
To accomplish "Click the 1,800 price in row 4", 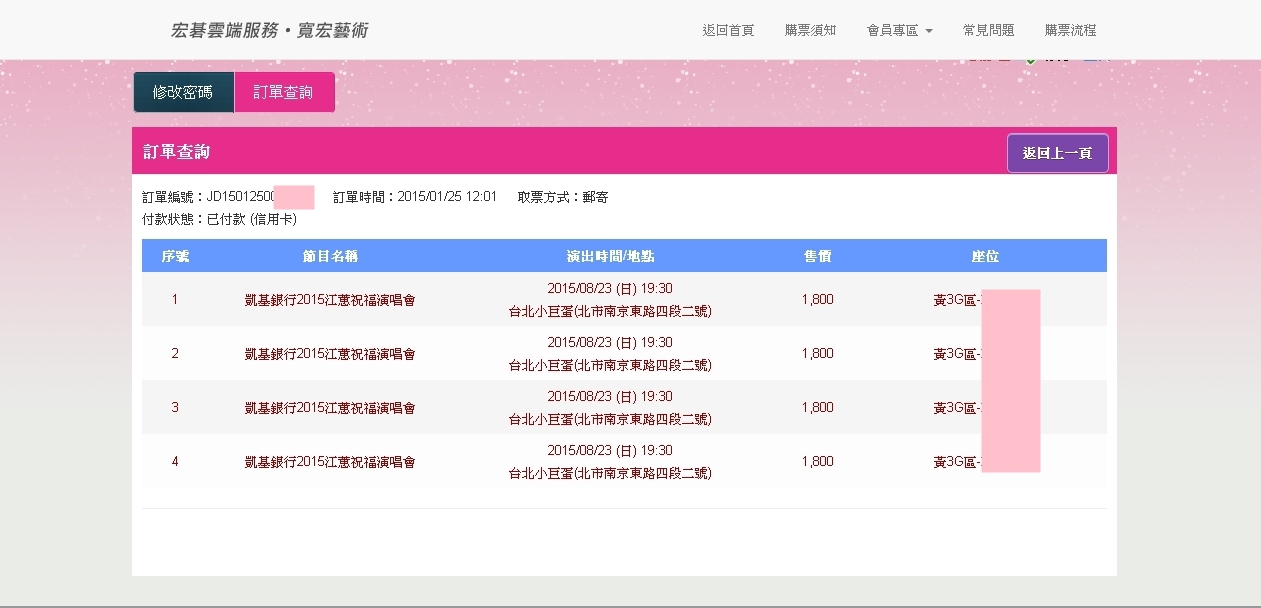I will coord(817,461).
